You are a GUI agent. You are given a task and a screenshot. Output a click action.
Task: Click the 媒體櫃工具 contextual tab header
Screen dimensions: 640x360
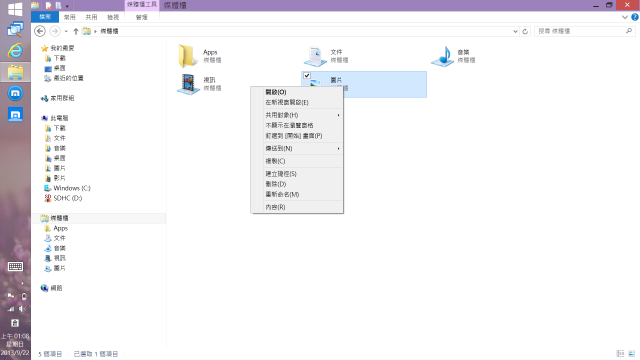[142, 5]
